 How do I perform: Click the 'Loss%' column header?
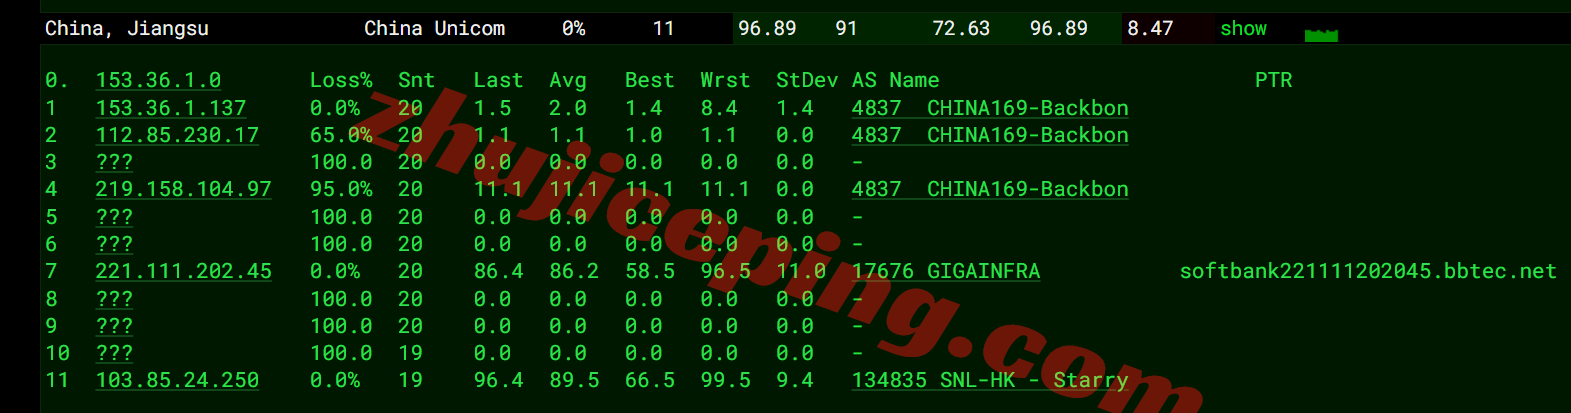coord(341,80)
